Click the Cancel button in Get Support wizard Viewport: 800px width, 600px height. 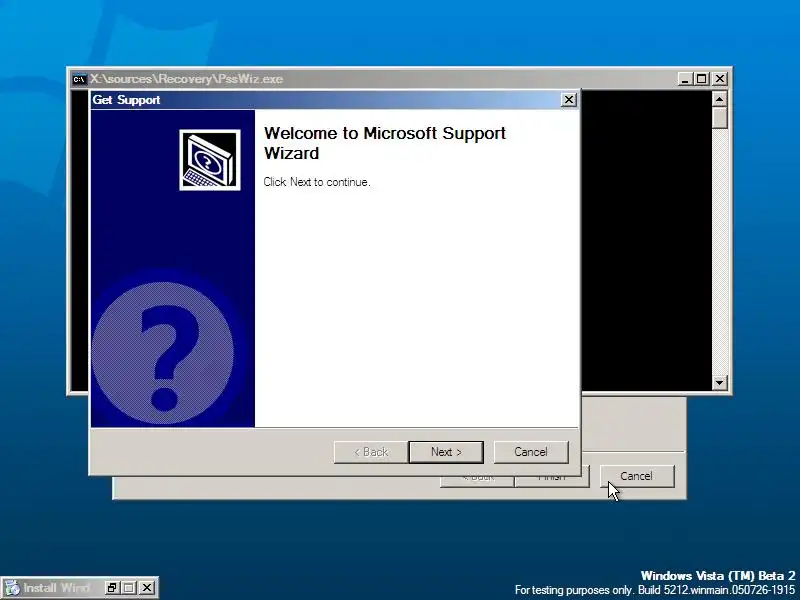coord(531,452)
